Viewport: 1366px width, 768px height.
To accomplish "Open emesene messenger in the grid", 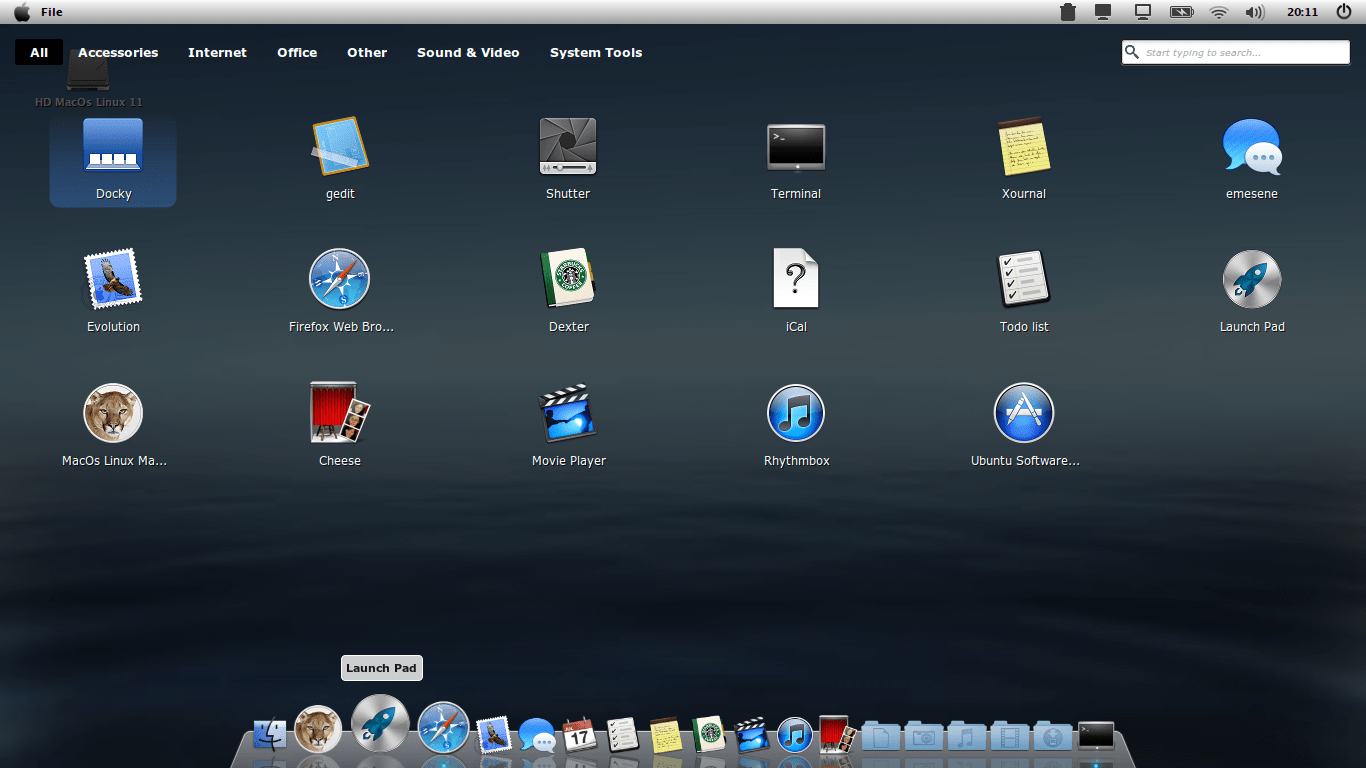I will tap(1252, 160).
